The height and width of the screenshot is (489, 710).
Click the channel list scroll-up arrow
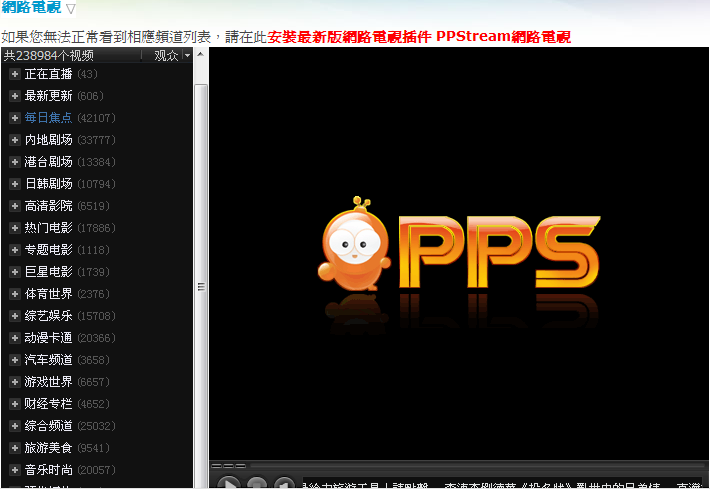coord(201,54)
